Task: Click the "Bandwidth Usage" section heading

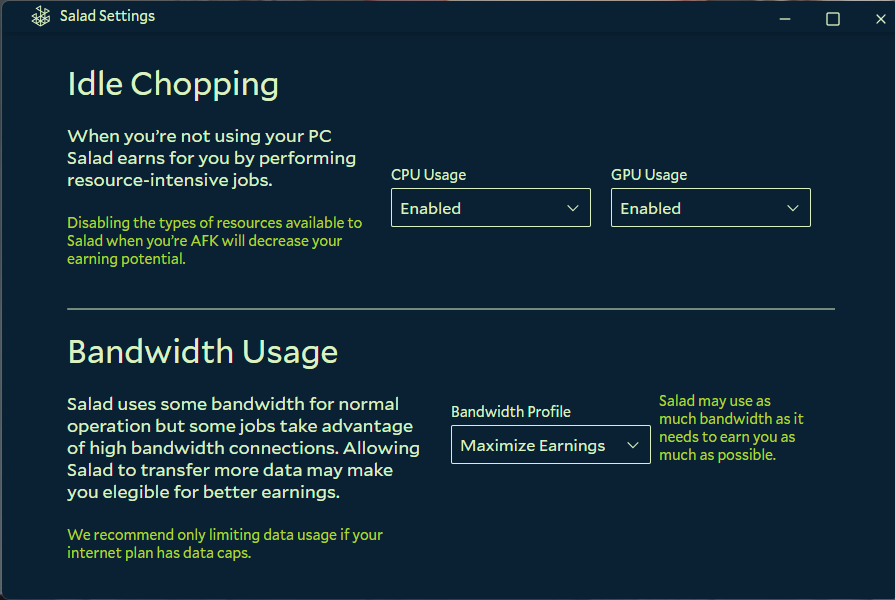Action: click(202, 352)
